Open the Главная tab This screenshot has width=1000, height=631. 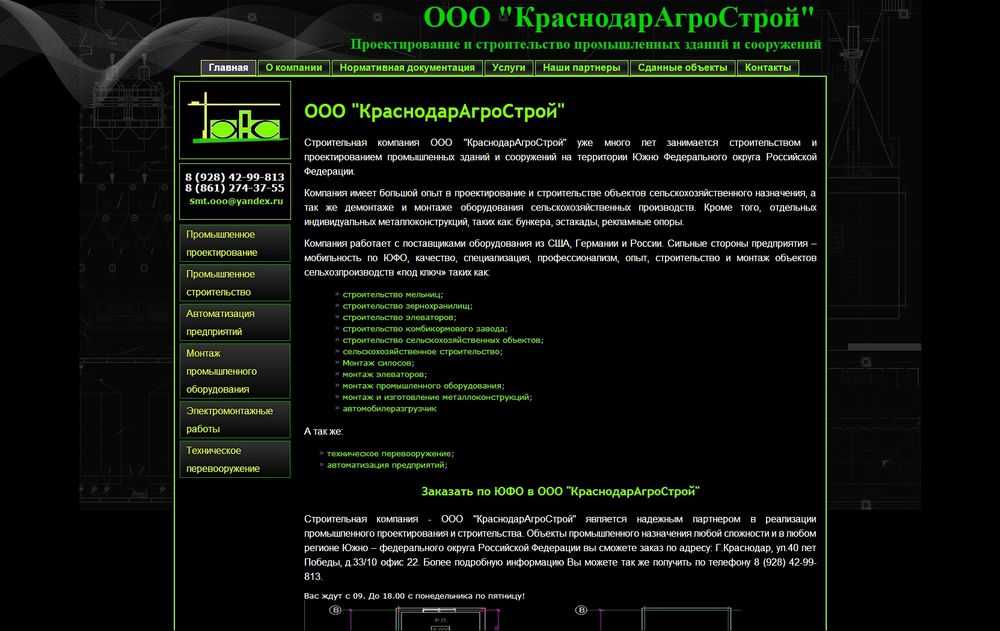point(228,68)
